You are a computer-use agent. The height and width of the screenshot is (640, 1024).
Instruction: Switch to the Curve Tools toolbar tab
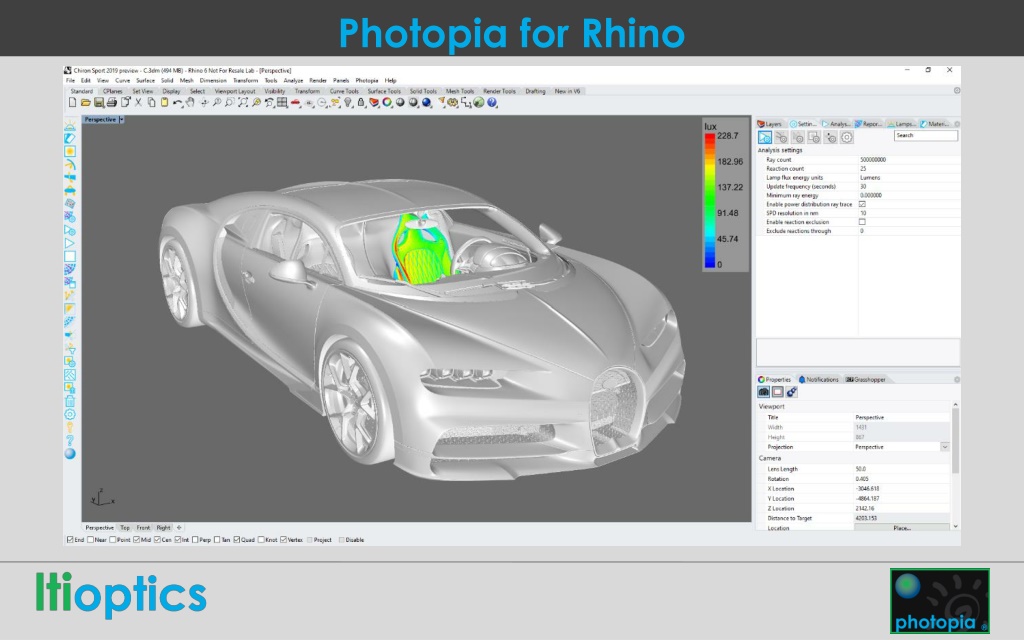(344, 91)
